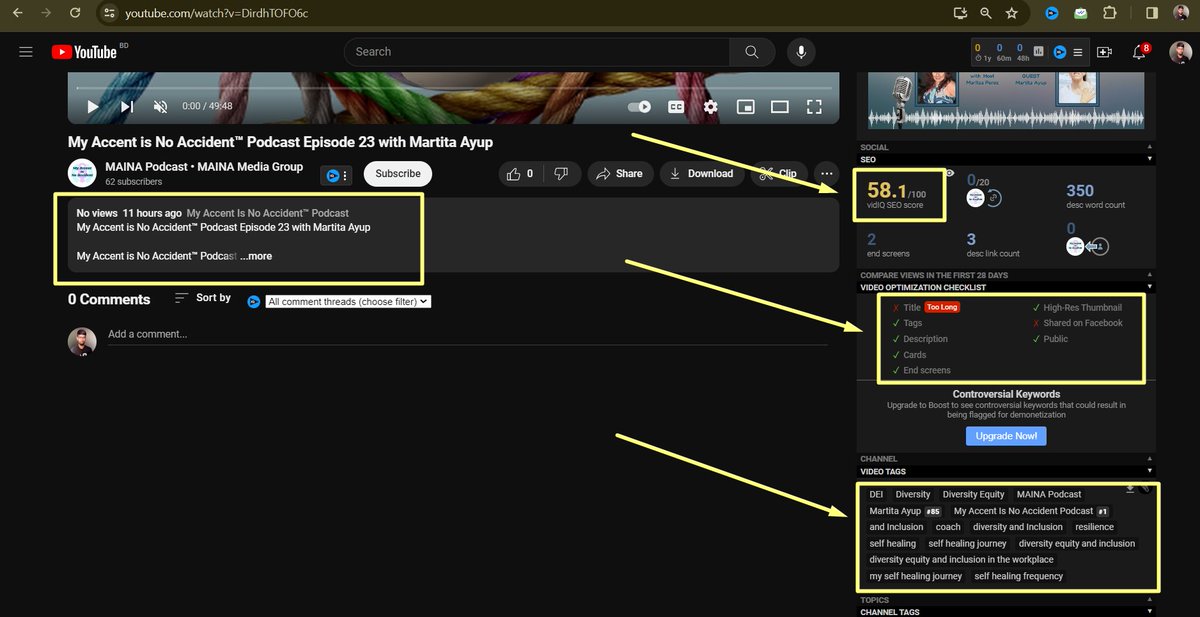The image size is (1200, 617).
Task: Open the YouTube guide hamburger menu
Action: click(x=25, y=51)
